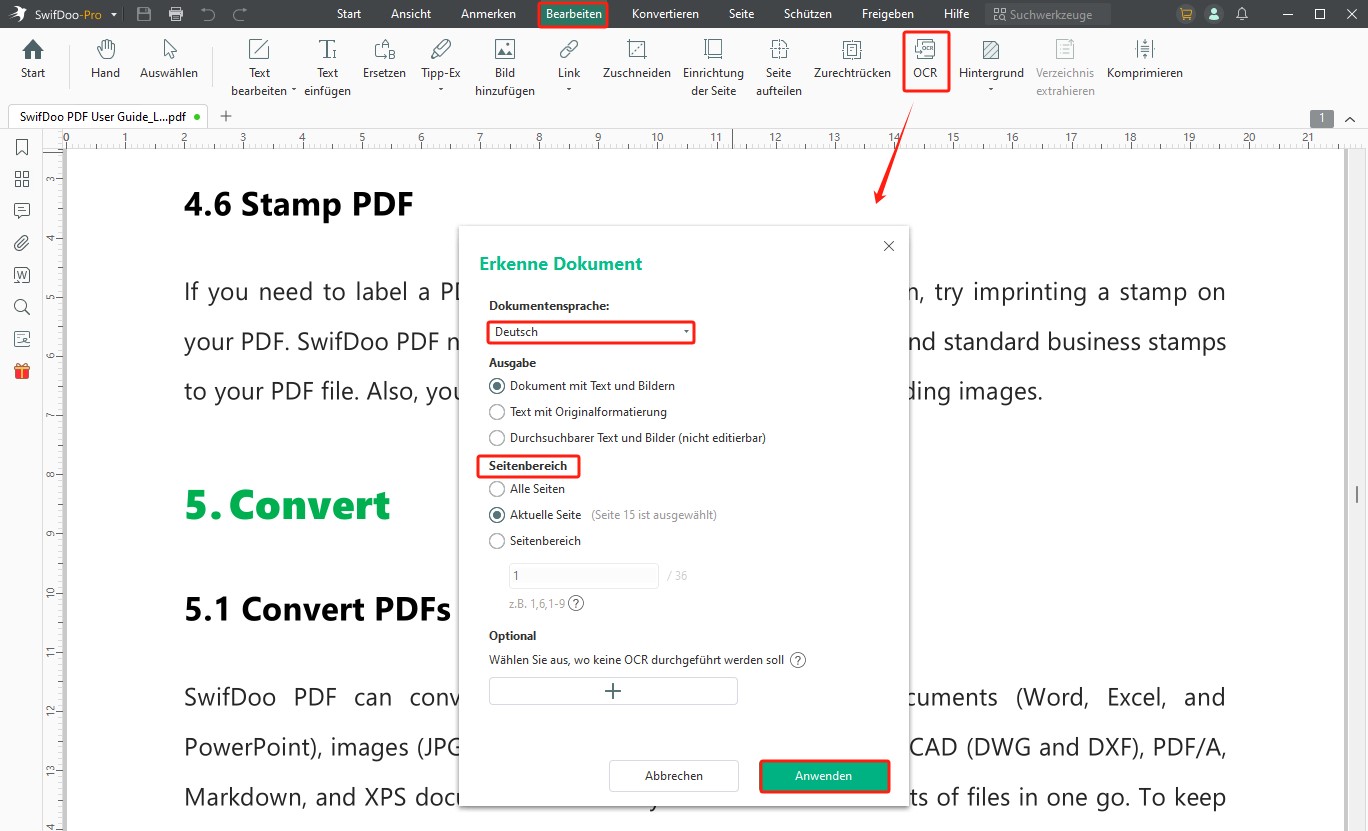The height and width of the screenshot is (831, 1368).
Task: Open Einrichtung der Seite
Action: [x=713, y=67]
